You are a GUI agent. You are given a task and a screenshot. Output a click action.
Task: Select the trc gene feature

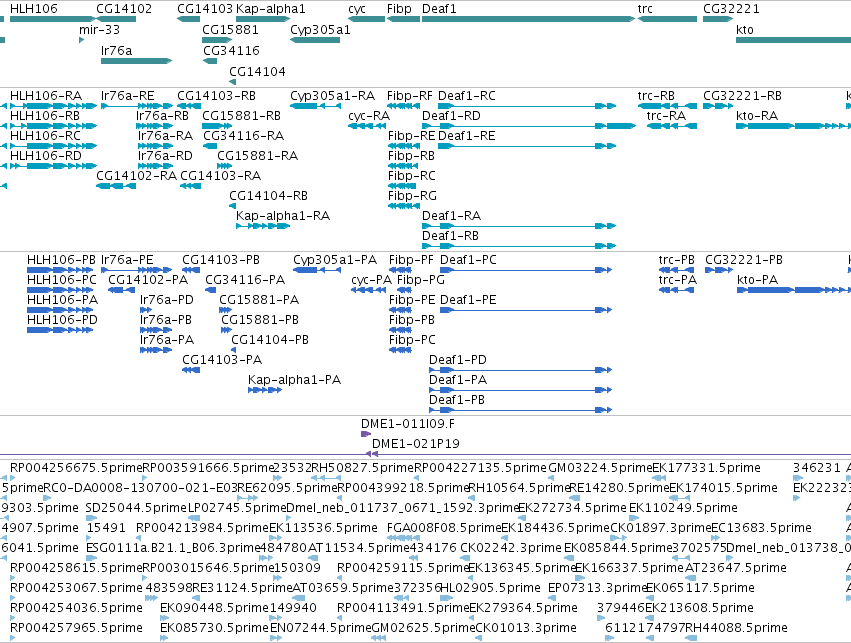[667, 19]
